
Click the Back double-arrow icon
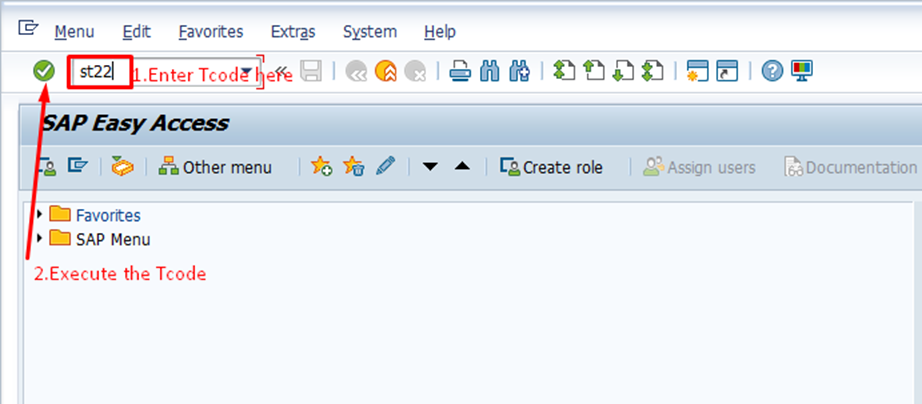coord(356,72)
